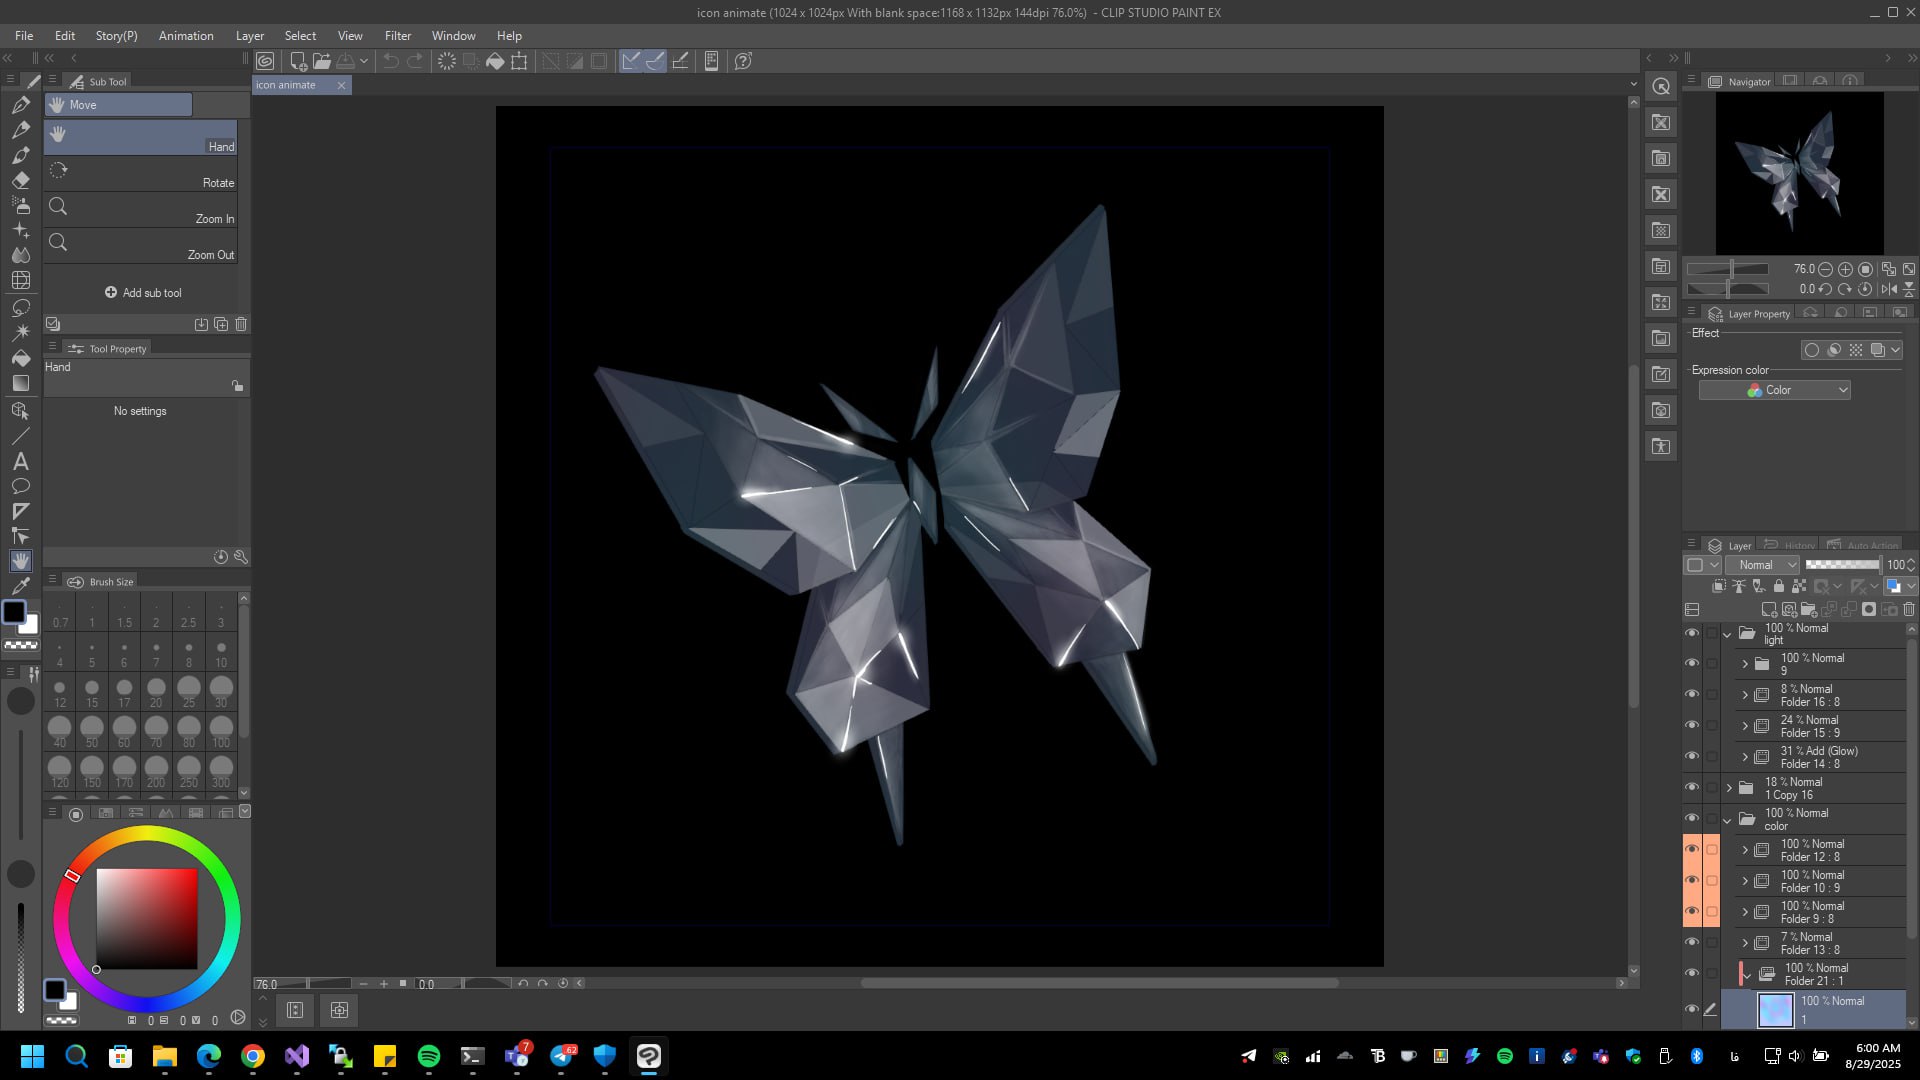Screen dimensions: 1920x1080
Task: Open Spotify from the taskbar
Action: point(429,1056)
